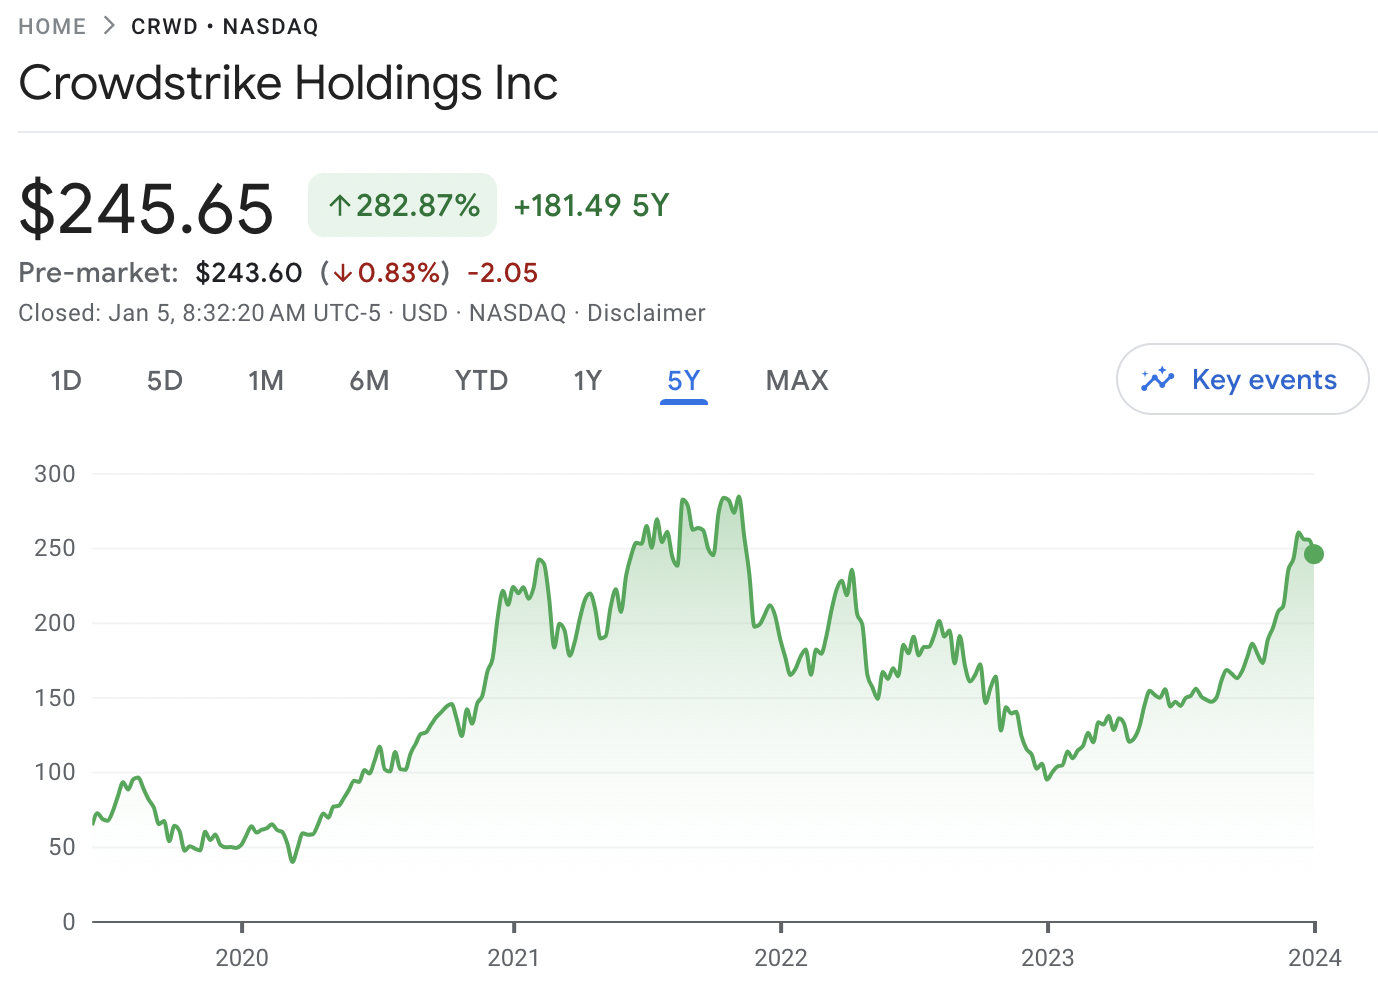Open the Disclaimer link
The height and width of the screenshot is (984, 1378).
pos(646,313)
